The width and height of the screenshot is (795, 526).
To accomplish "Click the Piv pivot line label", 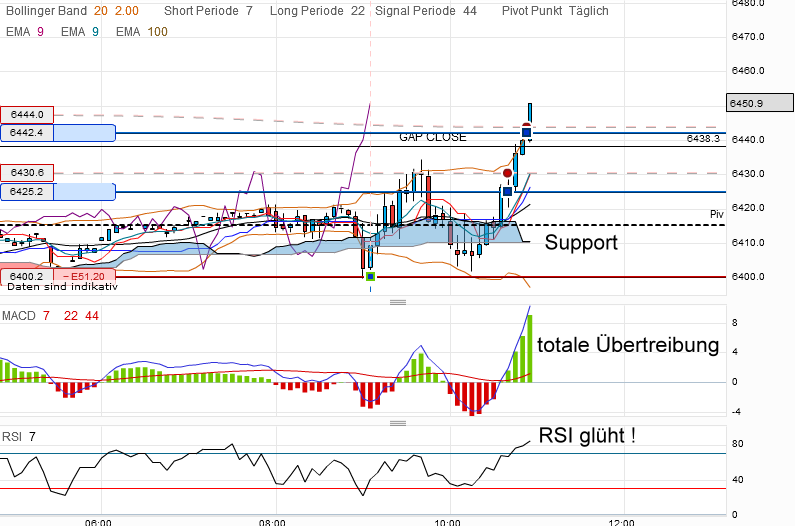I will pyautogui.click(x=716, y=215).
